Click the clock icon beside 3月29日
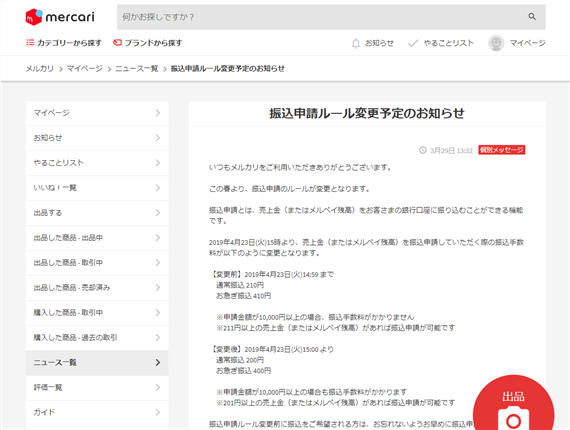Viewport: 570px width, 430px height. (422, 150)
